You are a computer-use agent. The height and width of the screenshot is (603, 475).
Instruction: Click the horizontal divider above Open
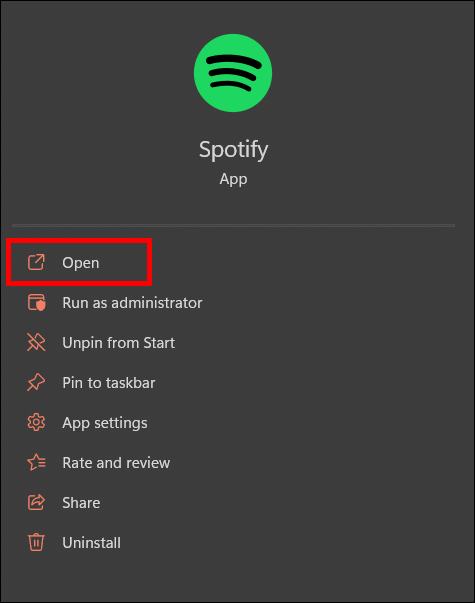233,225
